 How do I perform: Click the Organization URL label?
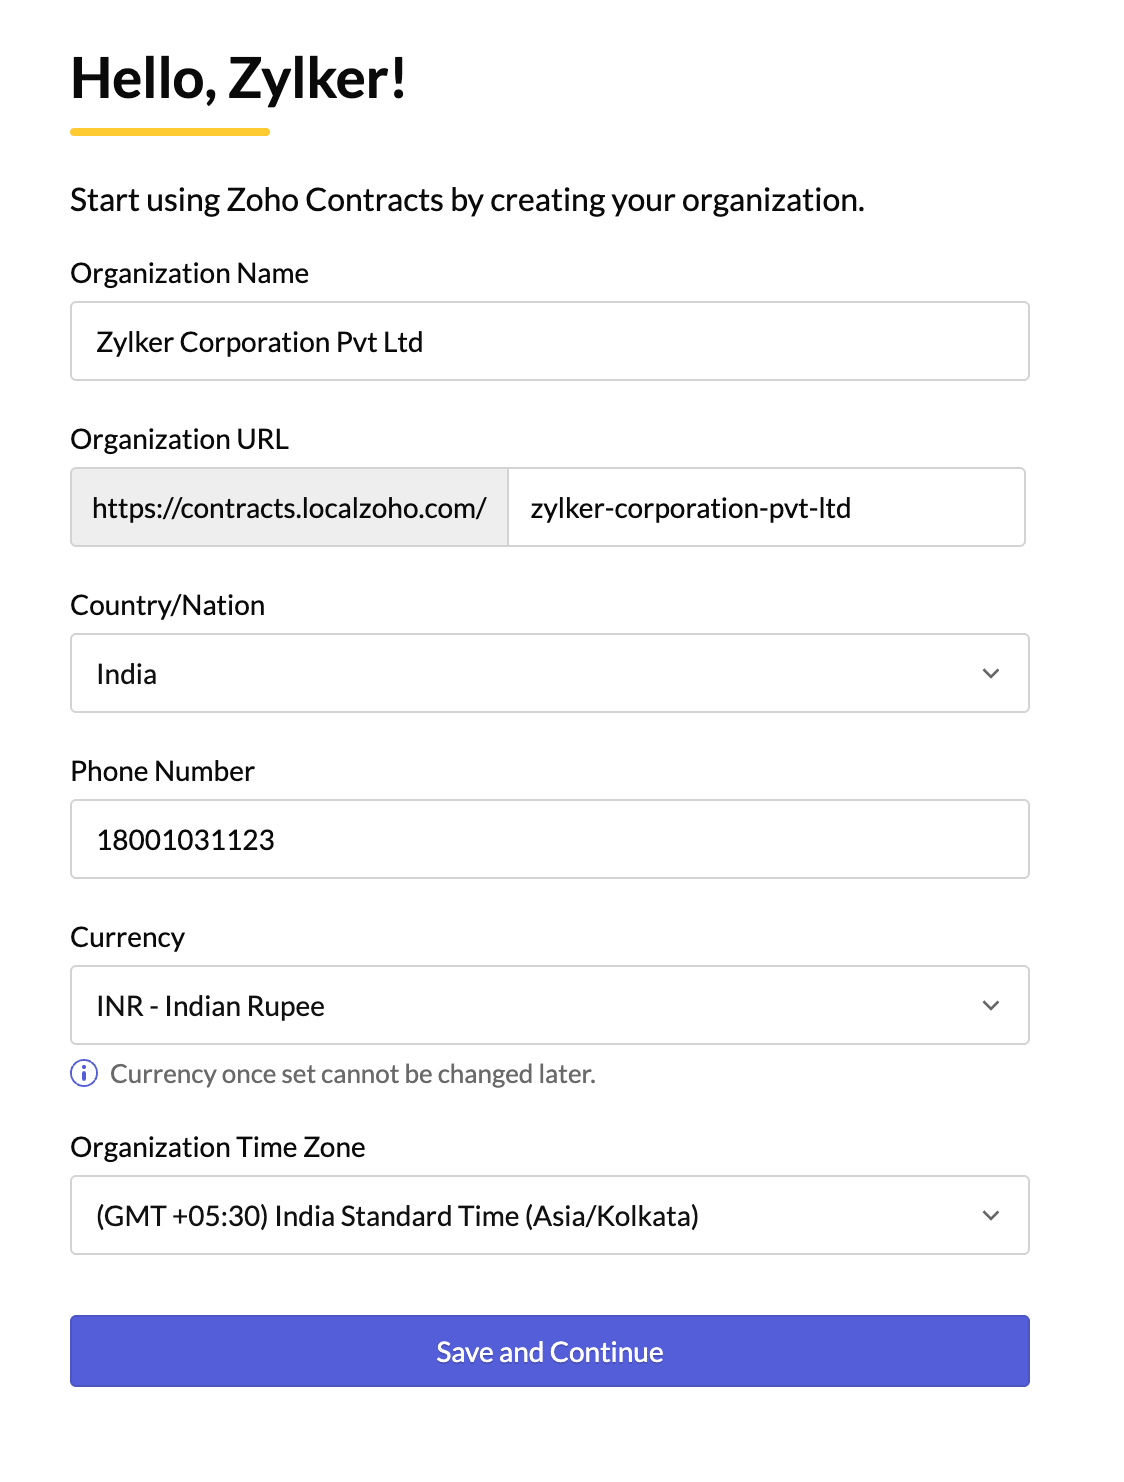click(x=179, y=439)
